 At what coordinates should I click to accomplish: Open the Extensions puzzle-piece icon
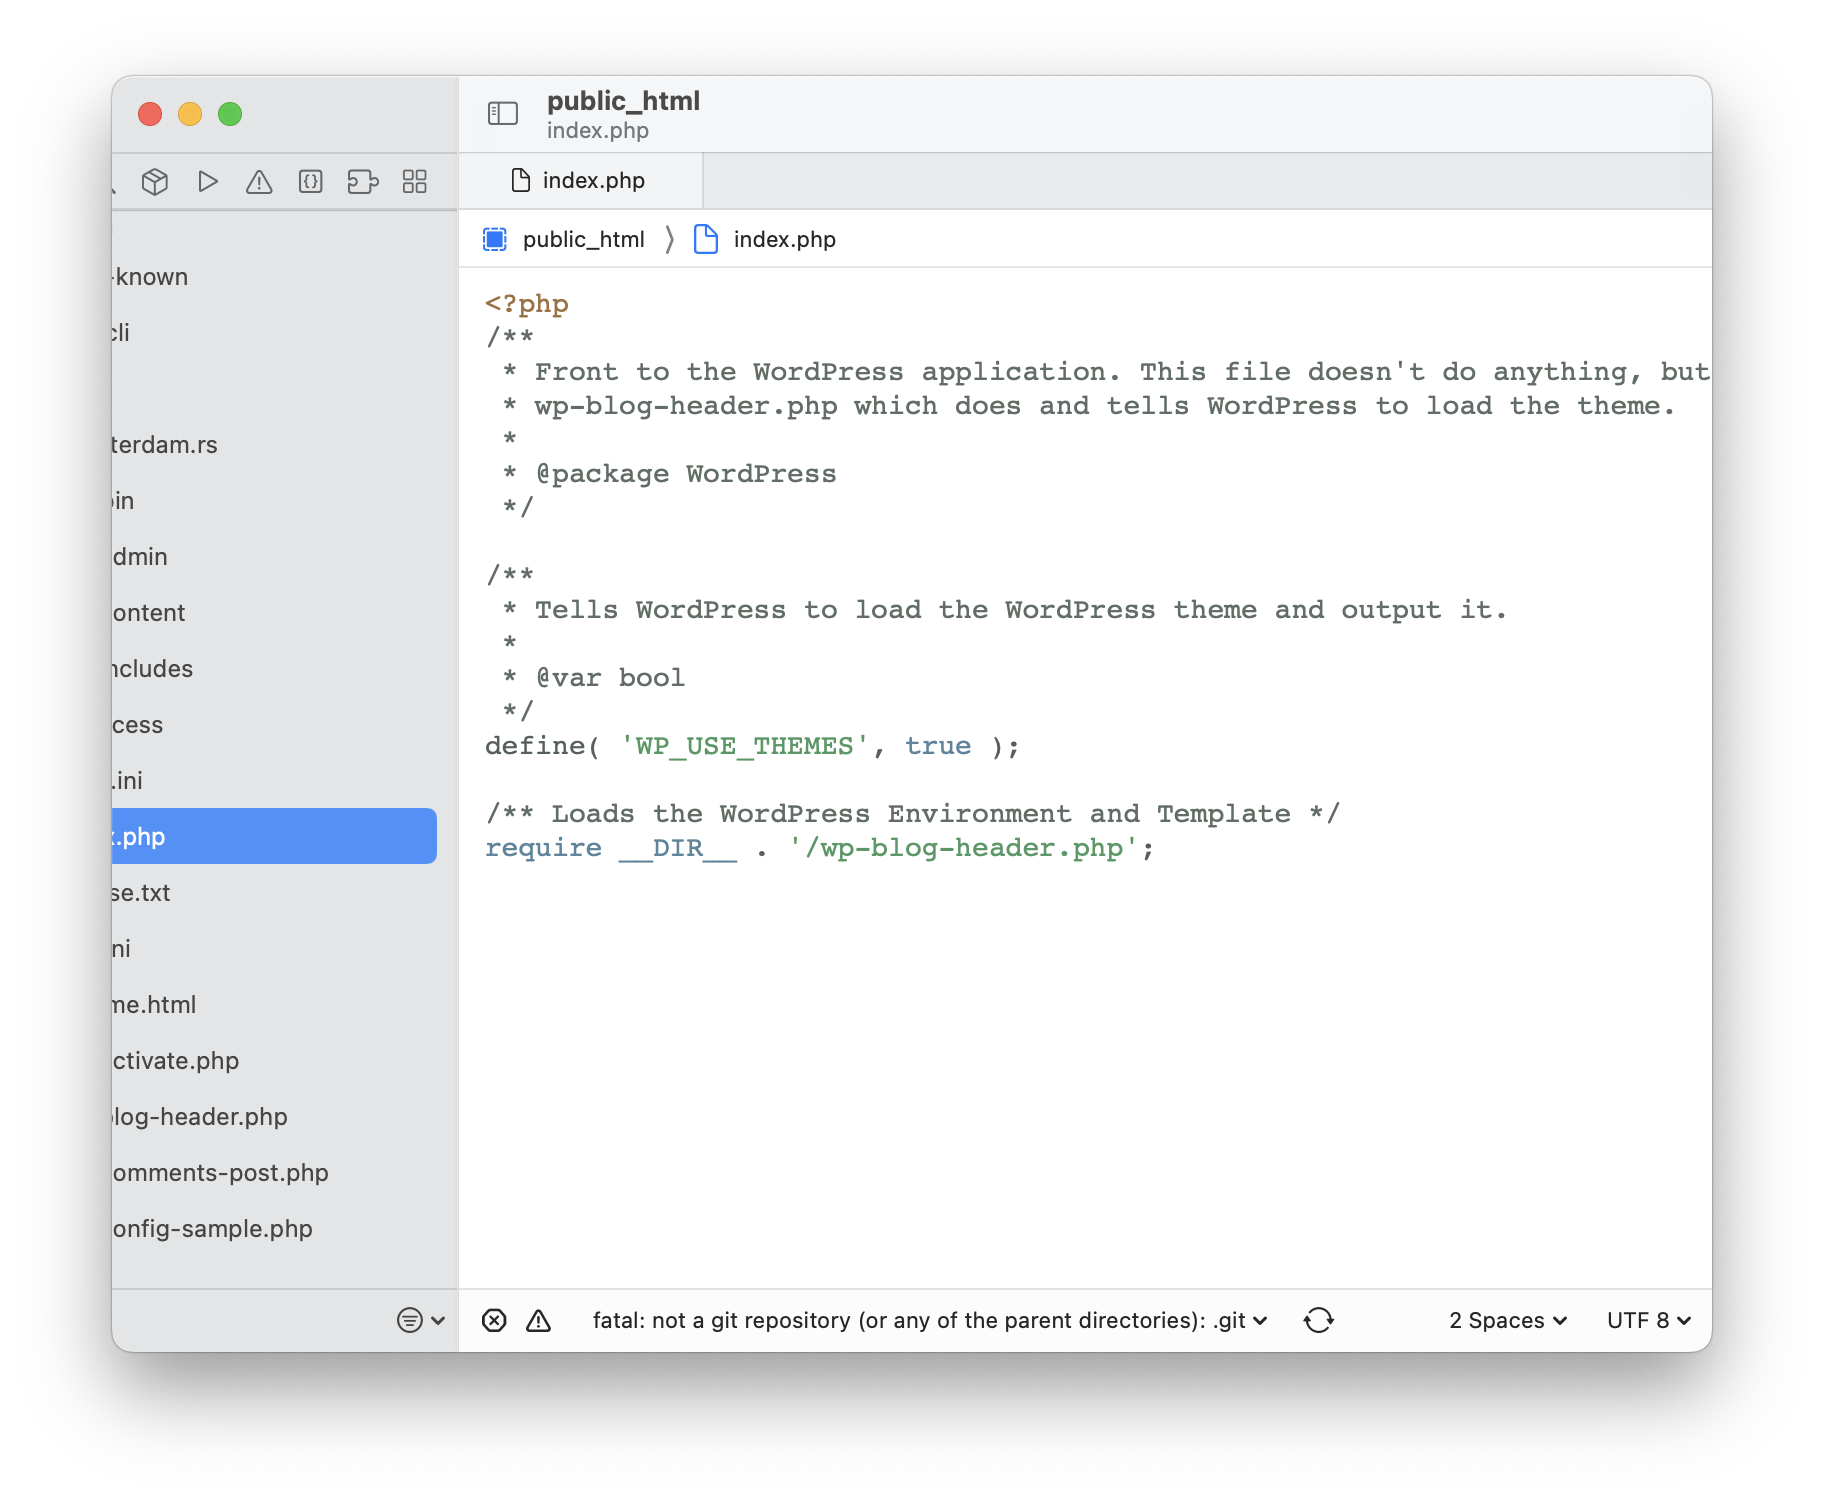362,182
